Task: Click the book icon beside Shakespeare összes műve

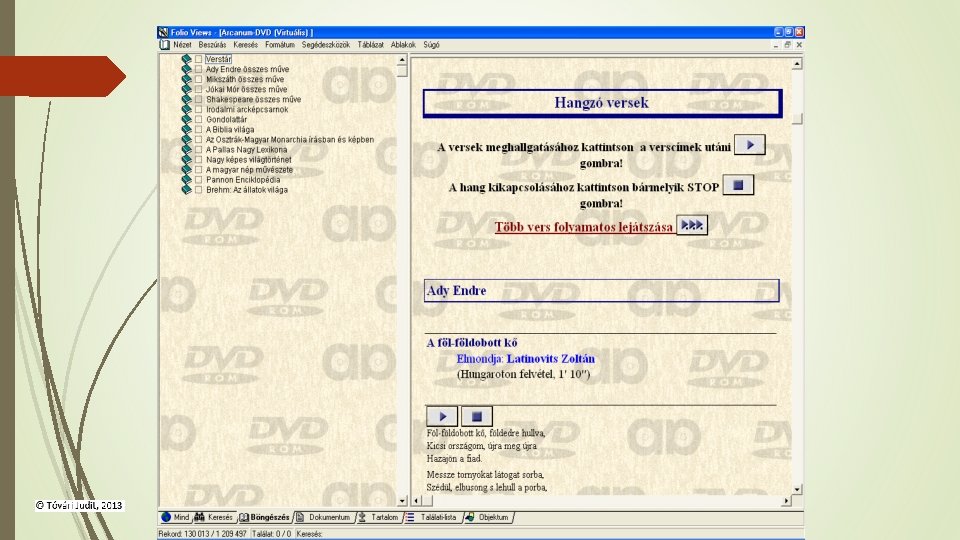Action: click(187, 99)
